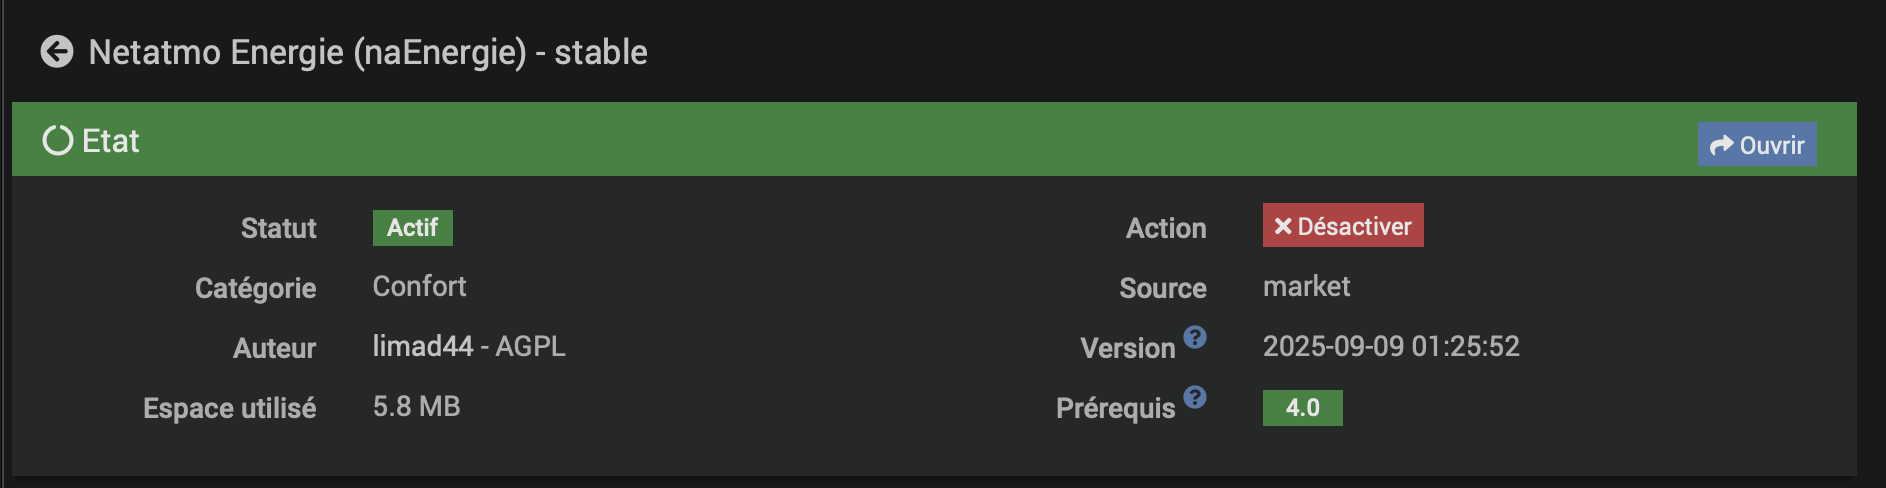This screenshot has height=488, width=1886.
Task: Click the Version help question mark icon
Action: [x=1195, y=337]
